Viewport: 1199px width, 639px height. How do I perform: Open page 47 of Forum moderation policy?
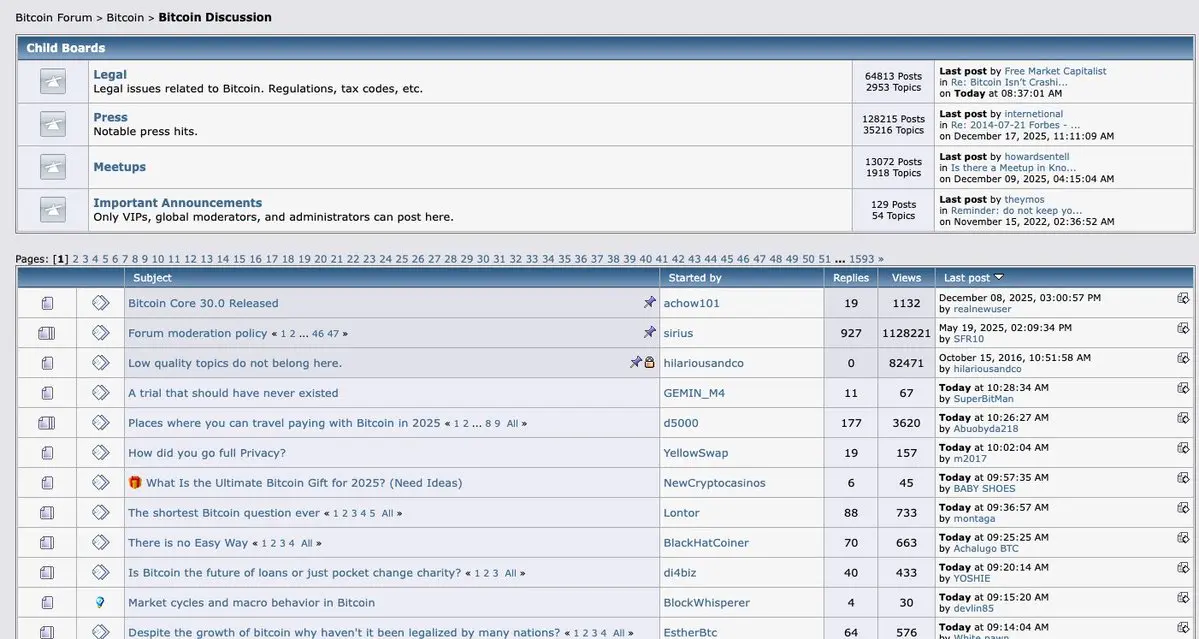click(x=333, y=334)
